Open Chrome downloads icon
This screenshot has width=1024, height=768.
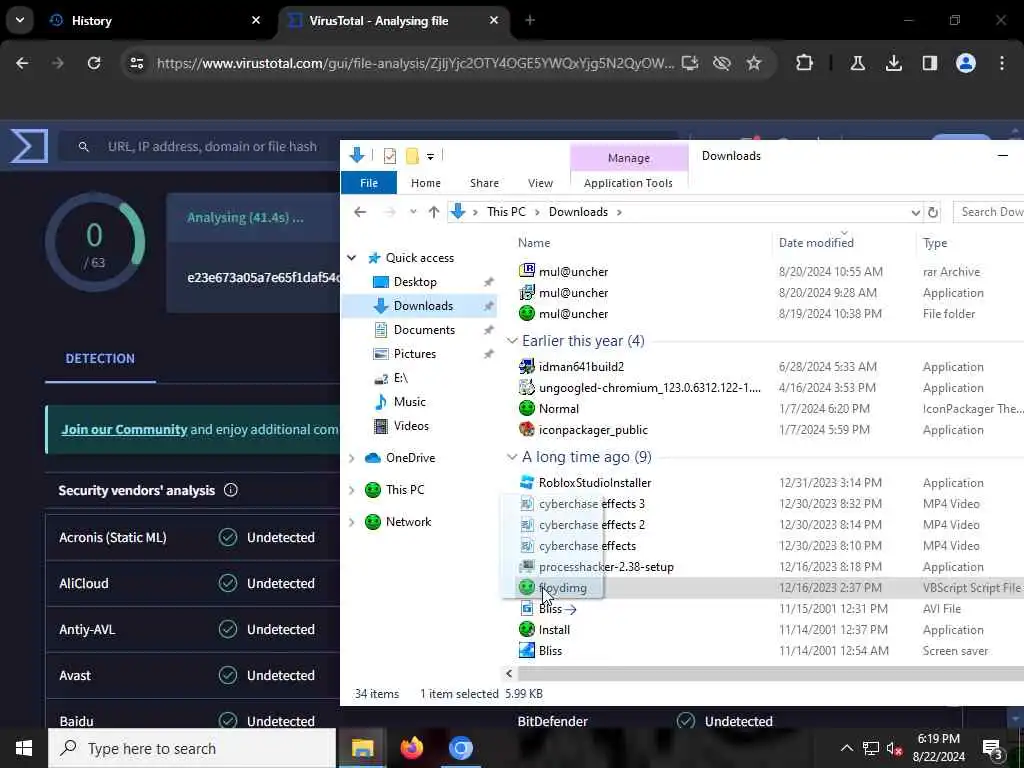point(893,63)
